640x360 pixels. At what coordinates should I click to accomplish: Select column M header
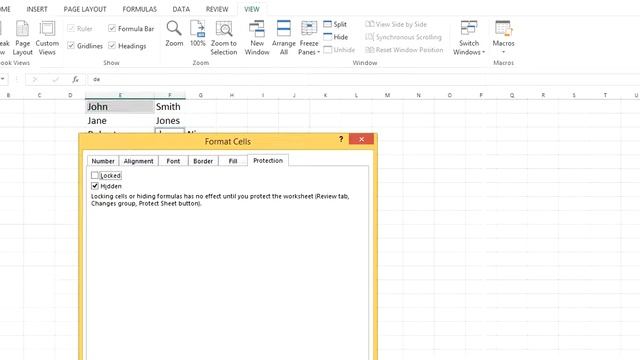point(387,95)
